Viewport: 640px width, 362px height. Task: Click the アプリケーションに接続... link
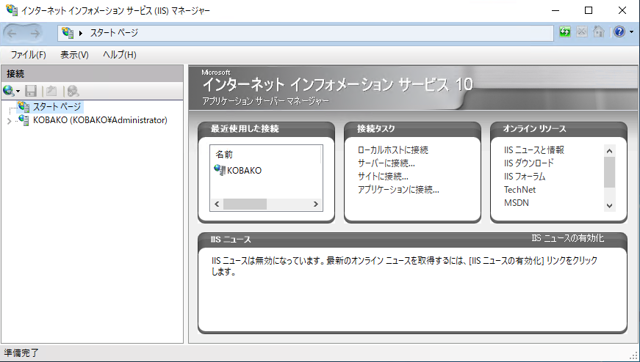(398, 189)
